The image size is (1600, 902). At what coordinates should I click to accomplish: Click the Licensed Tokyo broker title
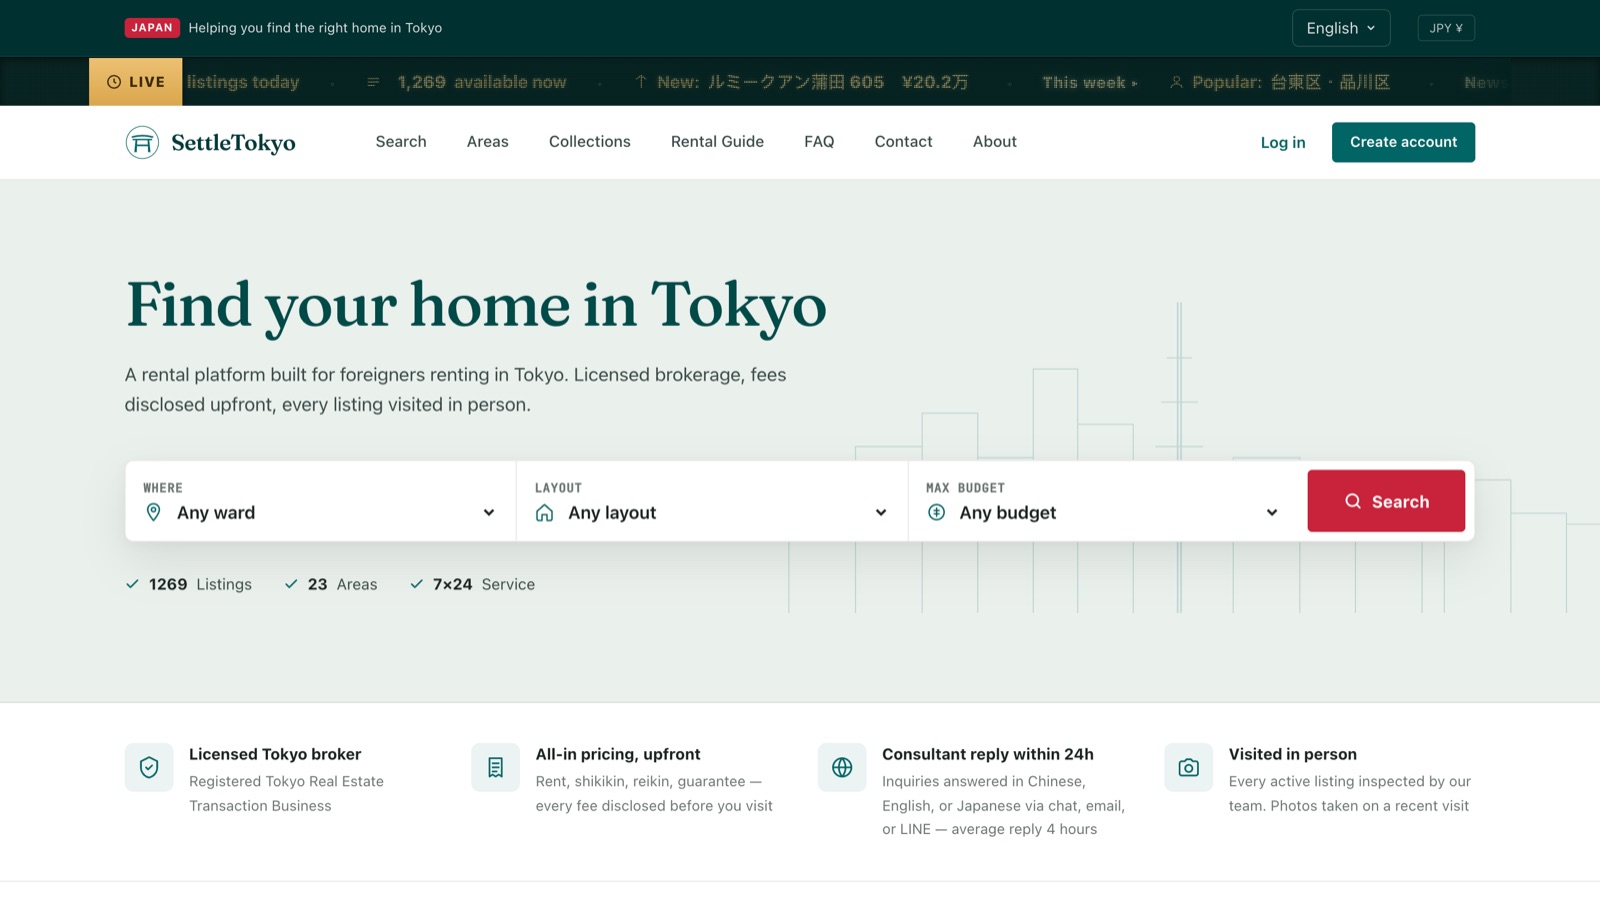pos(275,754)
